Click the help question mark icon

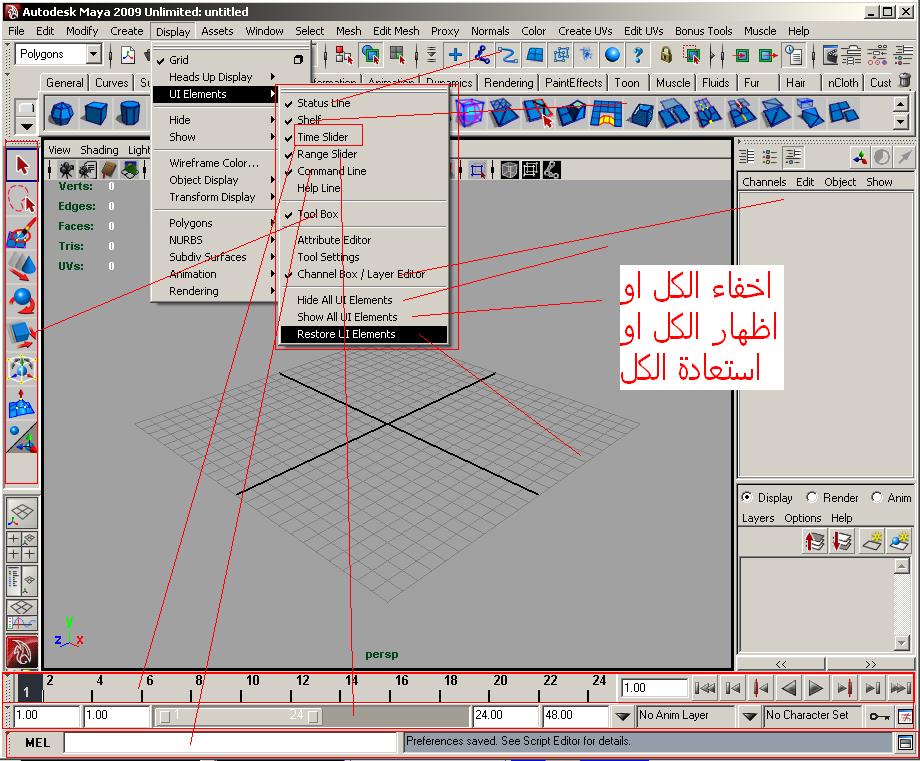point(638,55)
